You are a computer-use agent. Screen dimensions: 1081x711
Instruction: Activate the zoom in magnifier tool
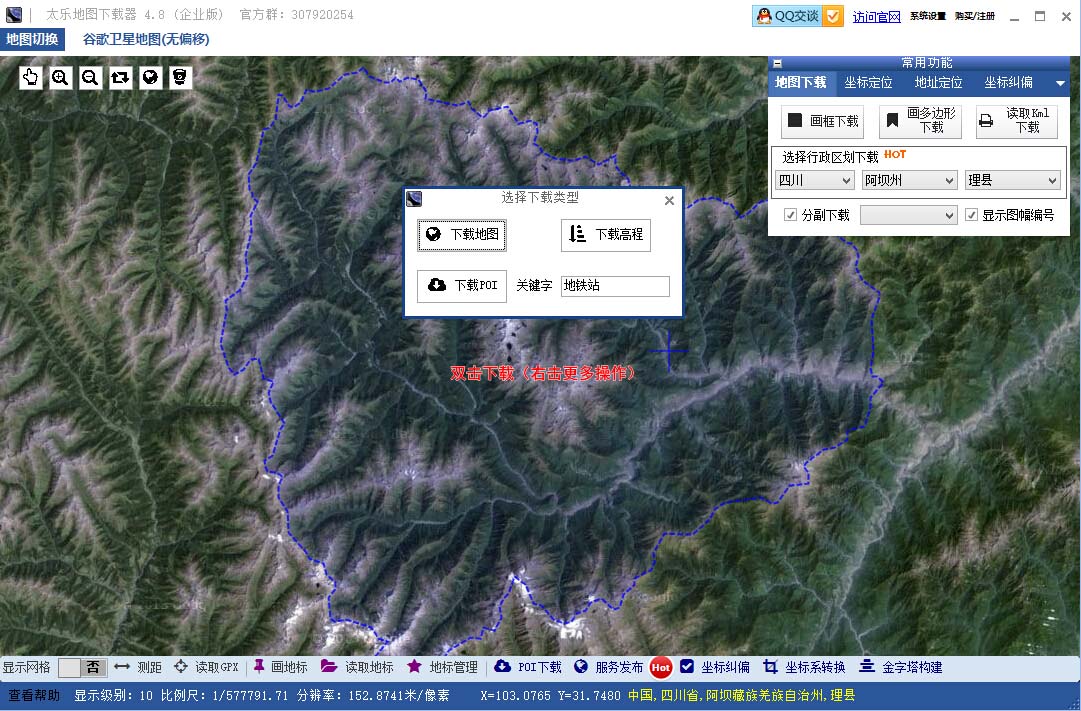[61, 77]
